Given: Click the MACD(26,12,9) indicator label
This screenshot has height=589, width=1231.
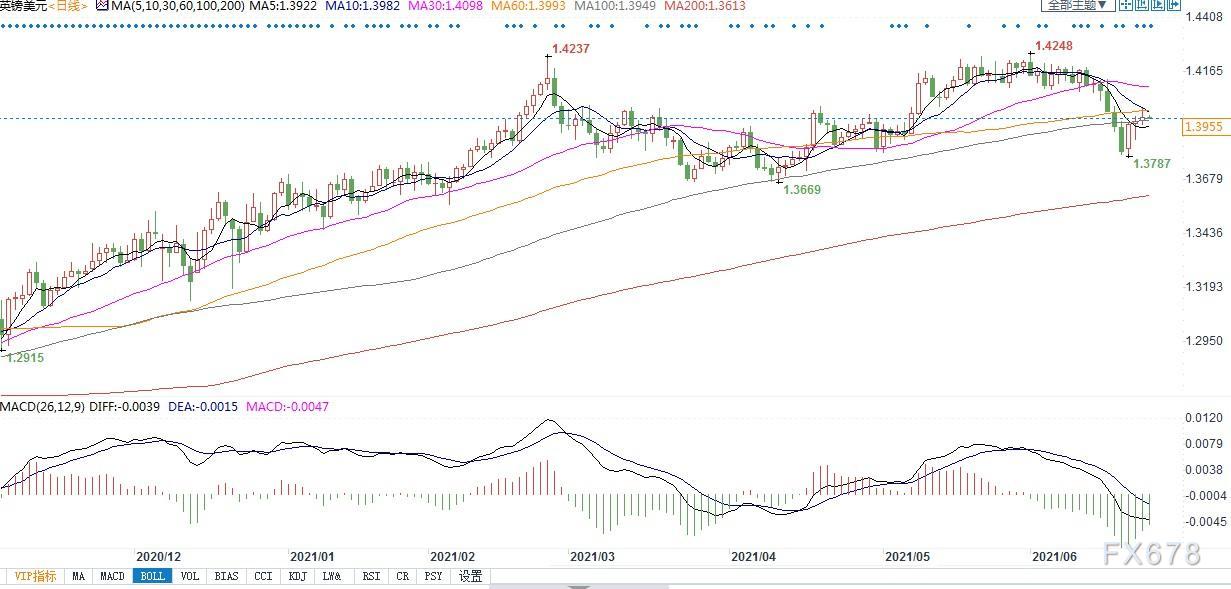Looking at the screenshot, I should click(x=43, y=407).
